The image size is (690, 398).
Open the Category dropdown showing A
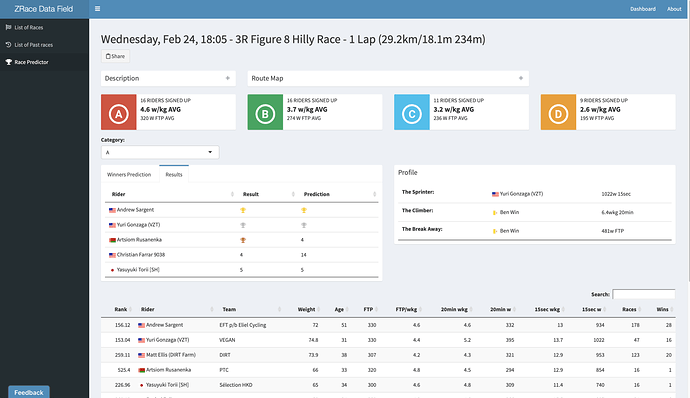160,152
